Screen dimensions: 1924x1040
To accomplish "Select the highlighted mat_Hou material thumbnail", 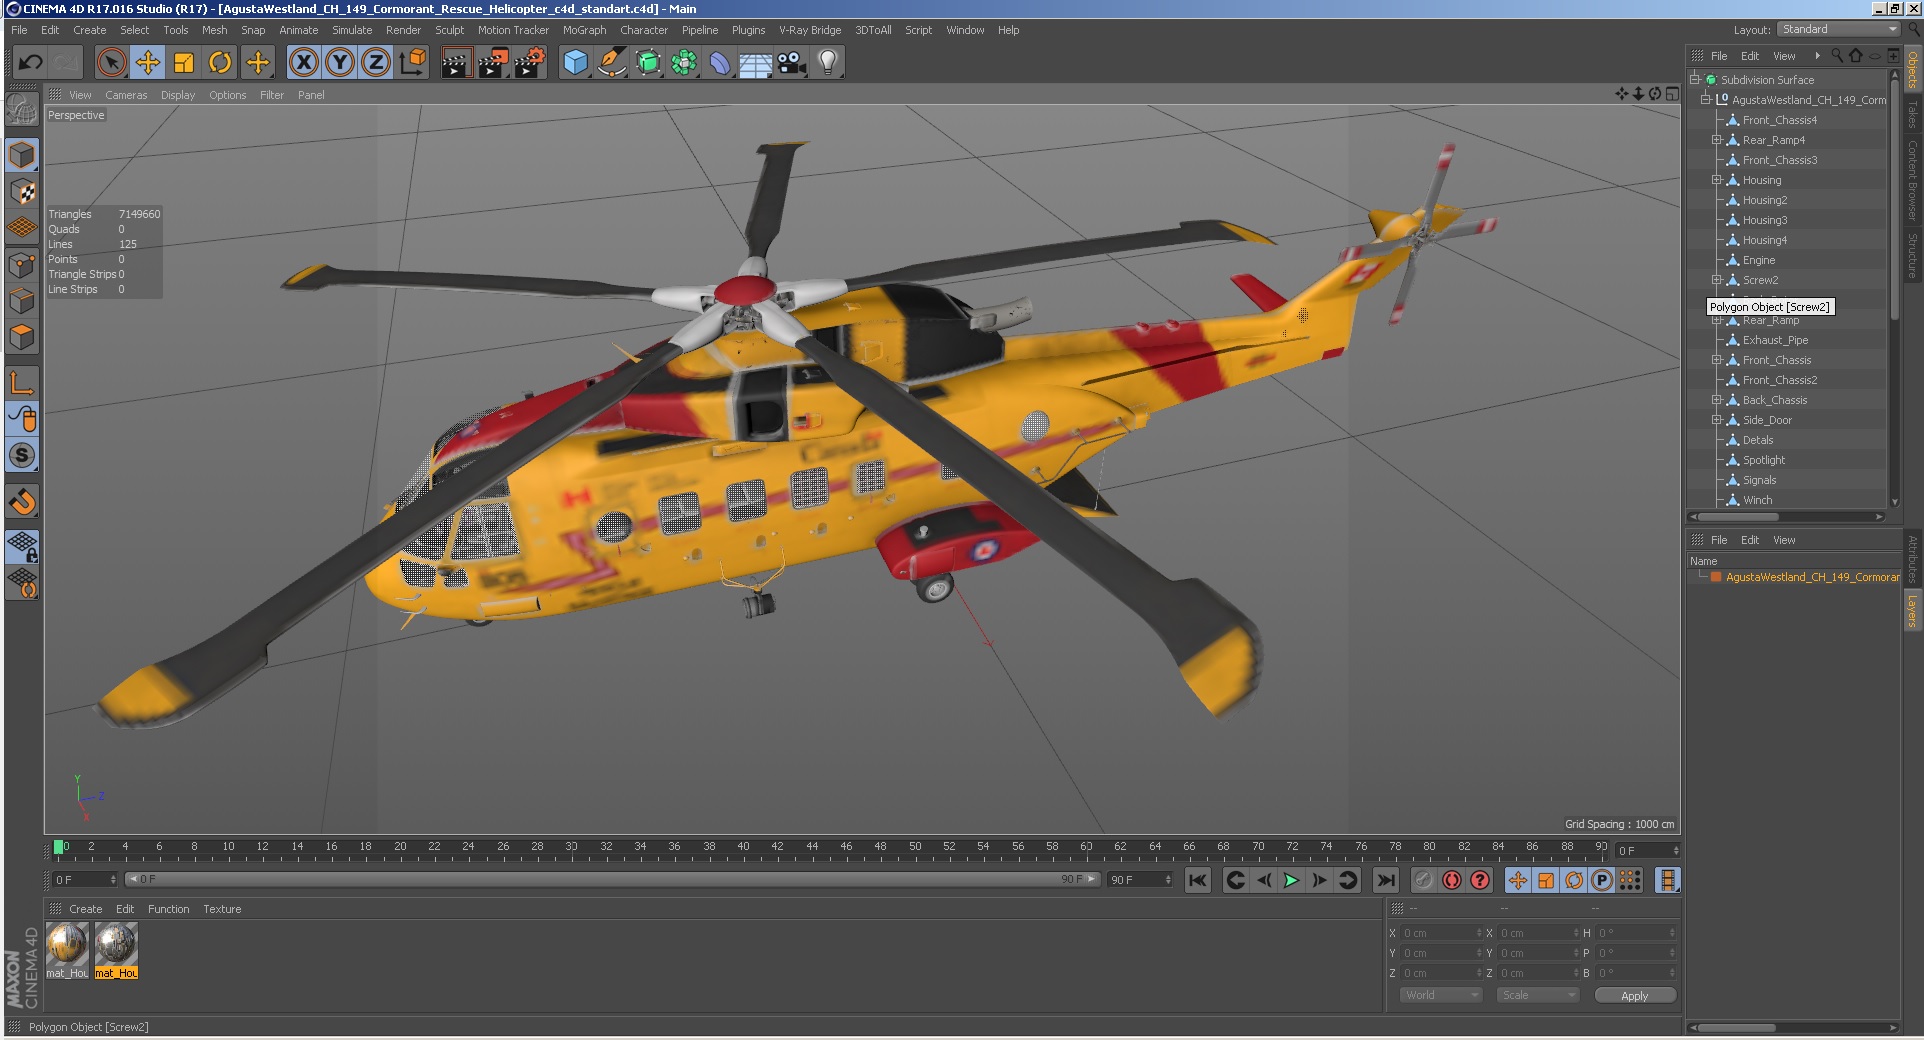I will coord(116,949).
